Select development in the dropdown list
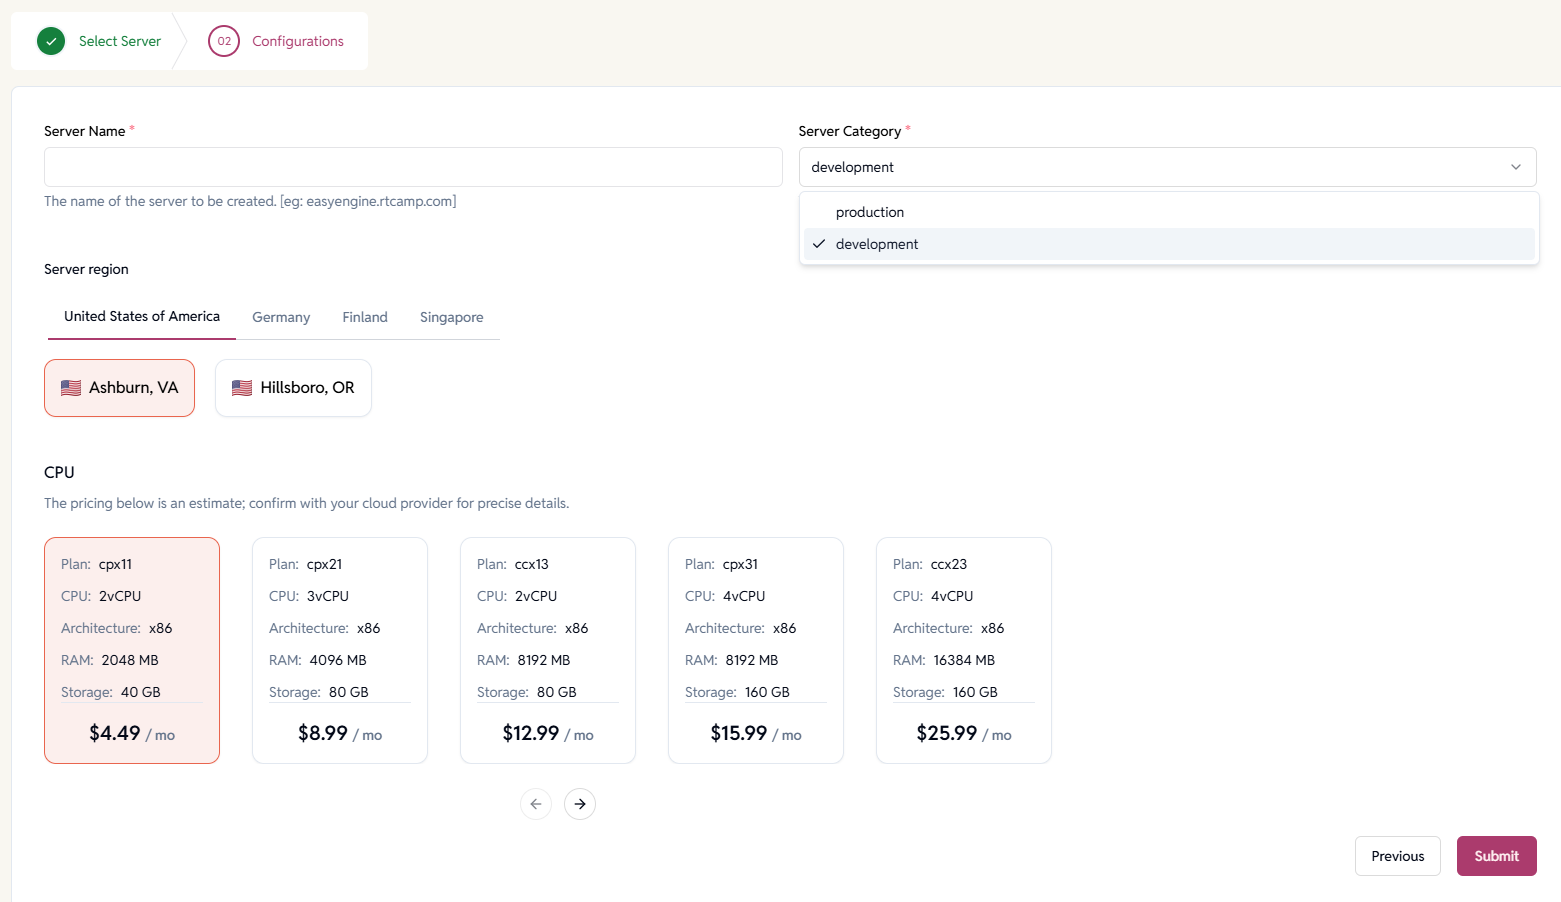Image resolution: width=1561 pixels, height=902 pixels. 877,244
